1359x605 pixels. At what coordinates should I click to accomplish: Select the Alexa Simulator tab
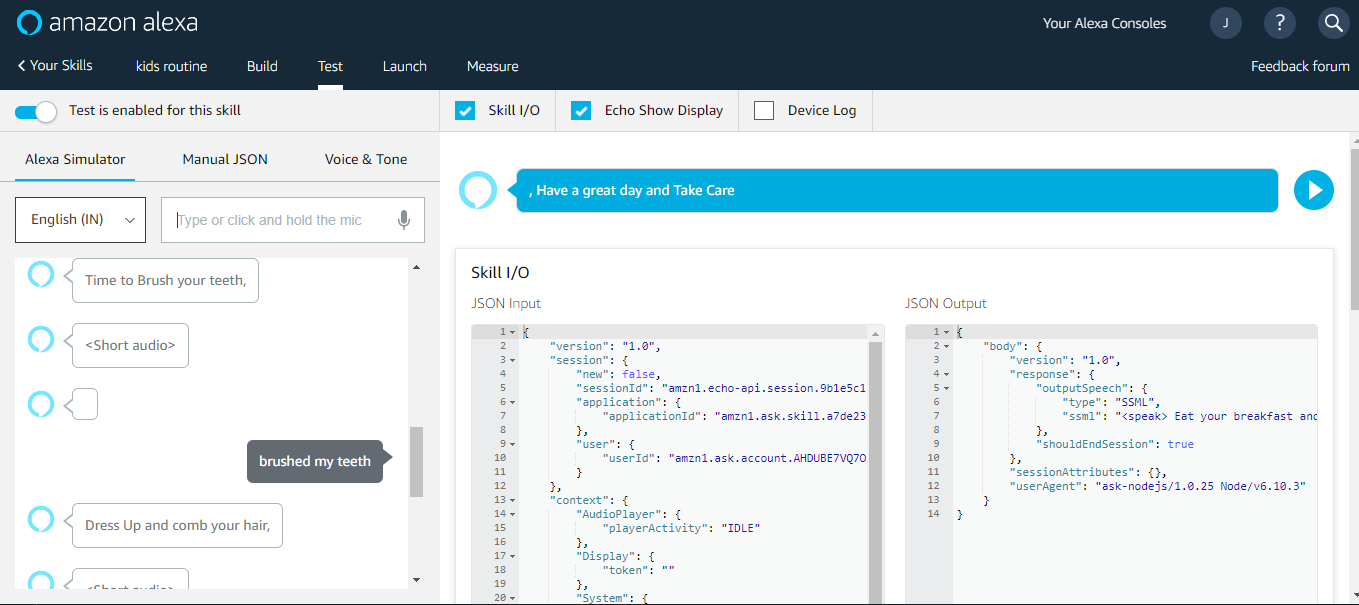(x=75, y=159)
